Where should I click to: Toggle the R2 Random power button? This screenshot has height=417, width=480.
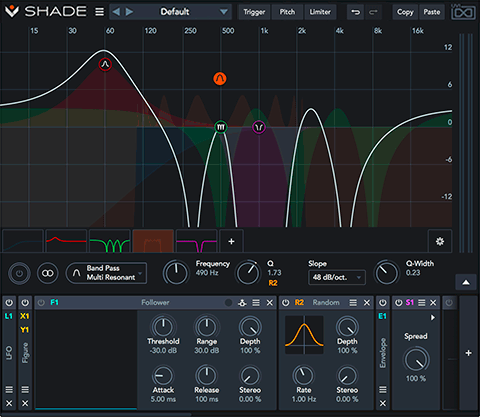pos(286,303)
